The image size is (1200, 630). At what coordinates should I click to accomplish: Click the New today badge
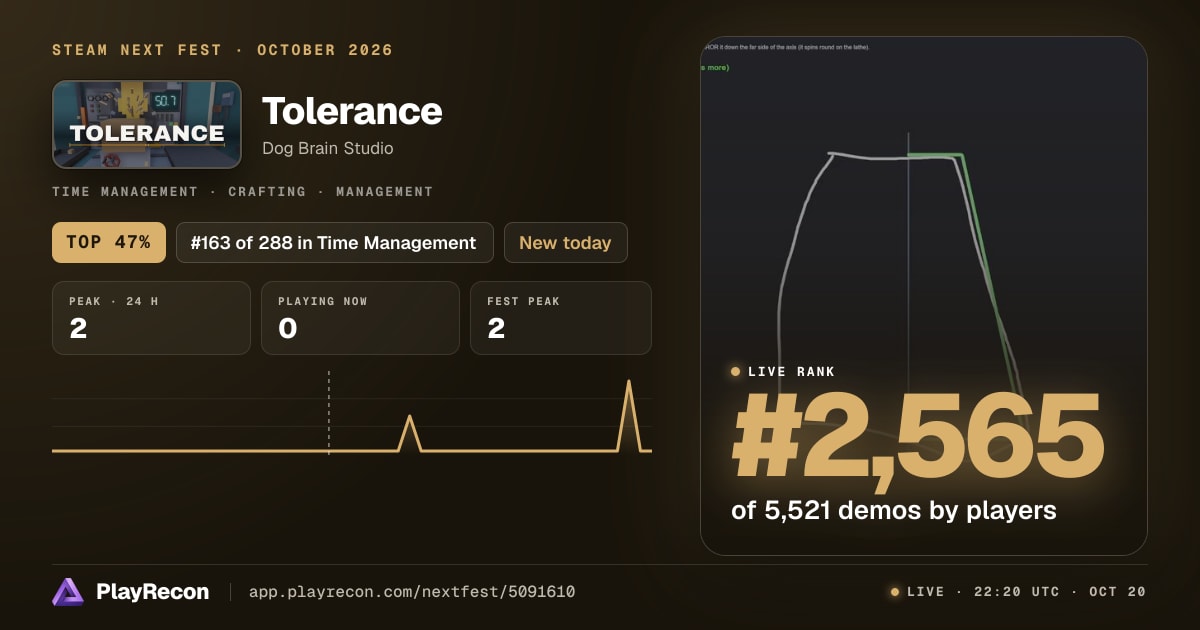[x=565, y=242]
